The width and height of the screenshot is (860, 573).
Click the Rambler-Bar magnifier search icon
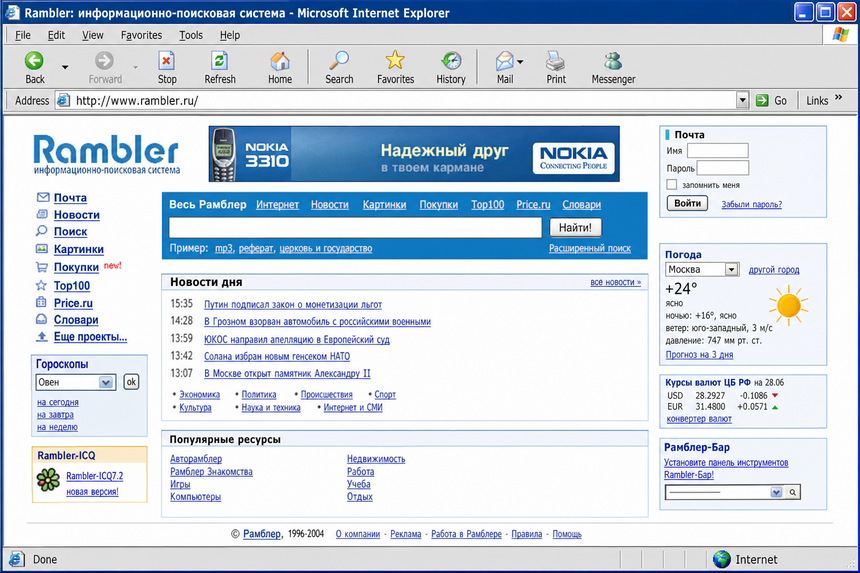[x=793, y=492]
